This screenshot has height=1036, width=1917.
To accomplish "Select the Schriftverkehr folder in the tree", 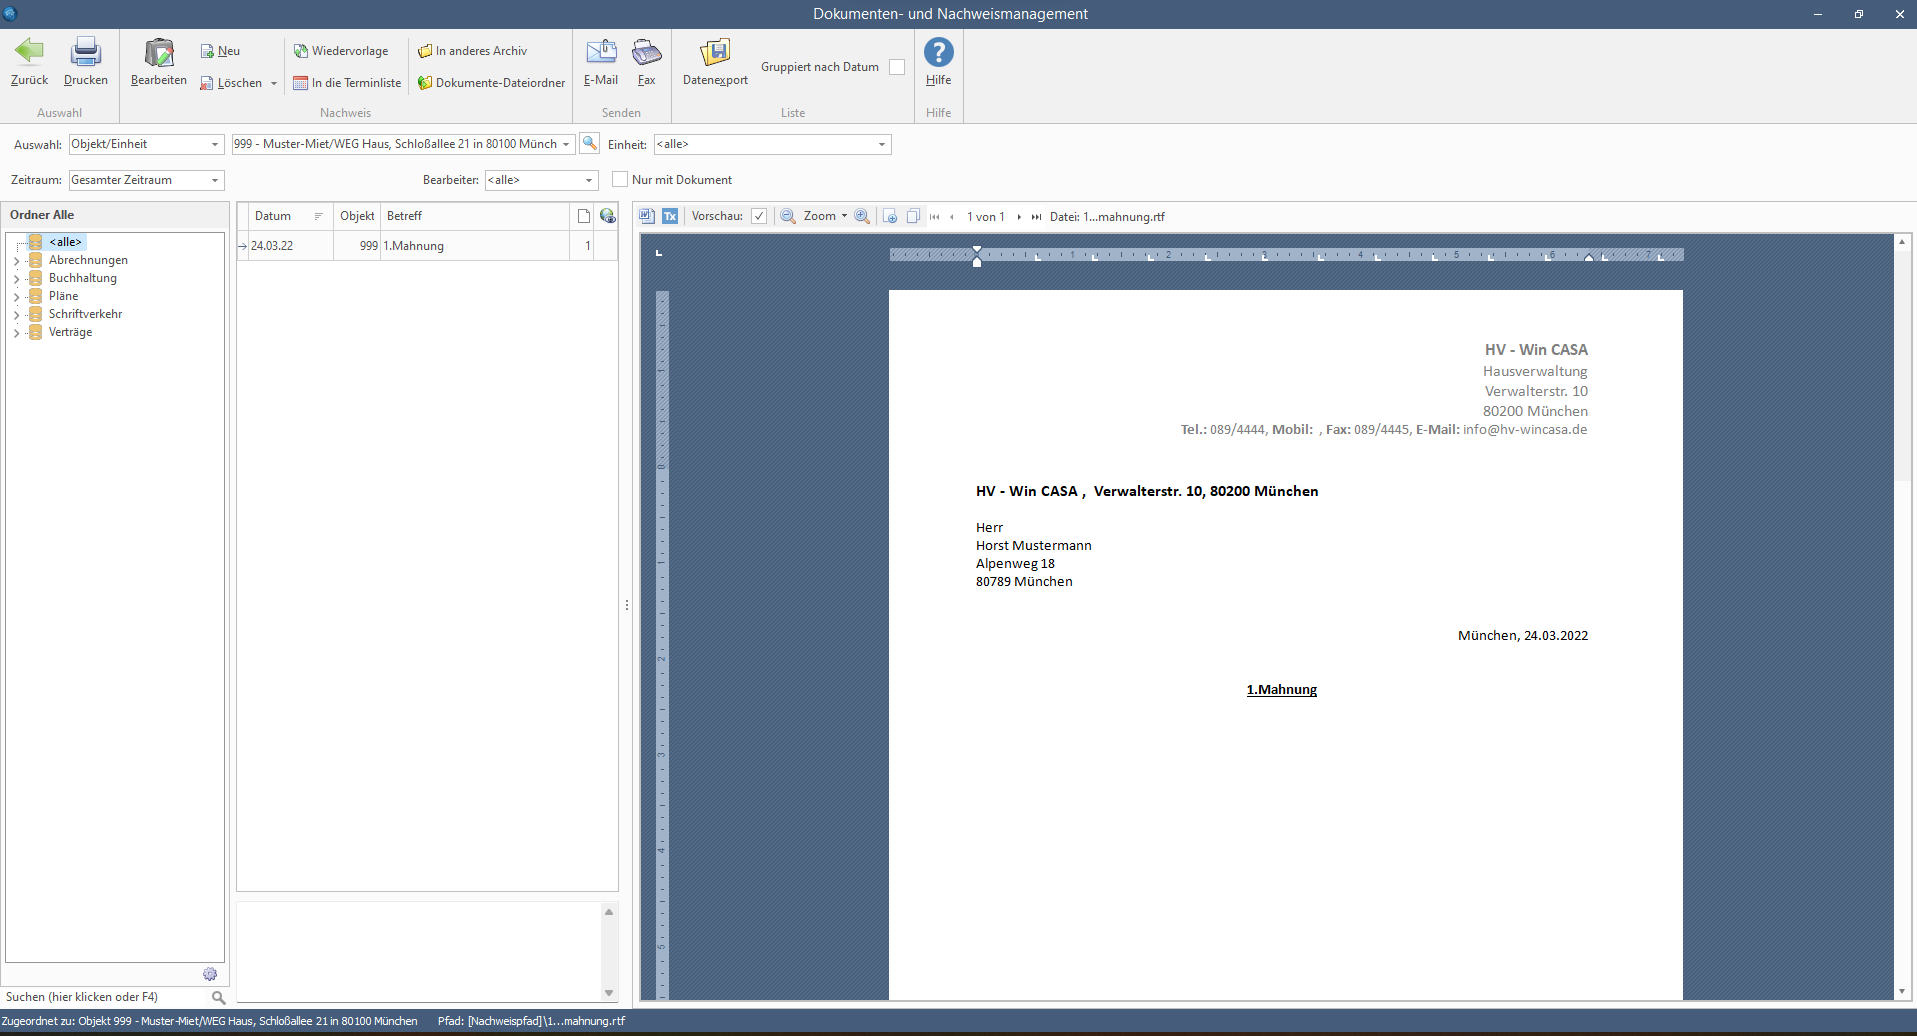I will (x=85, y=314).
